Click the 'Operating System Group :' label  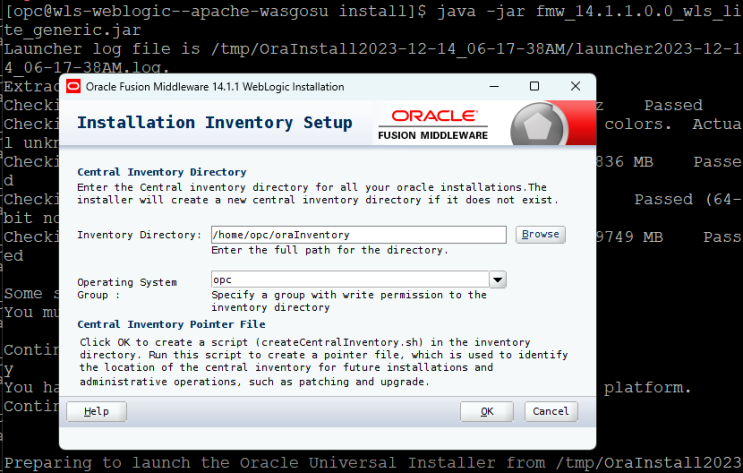(127, 289)
